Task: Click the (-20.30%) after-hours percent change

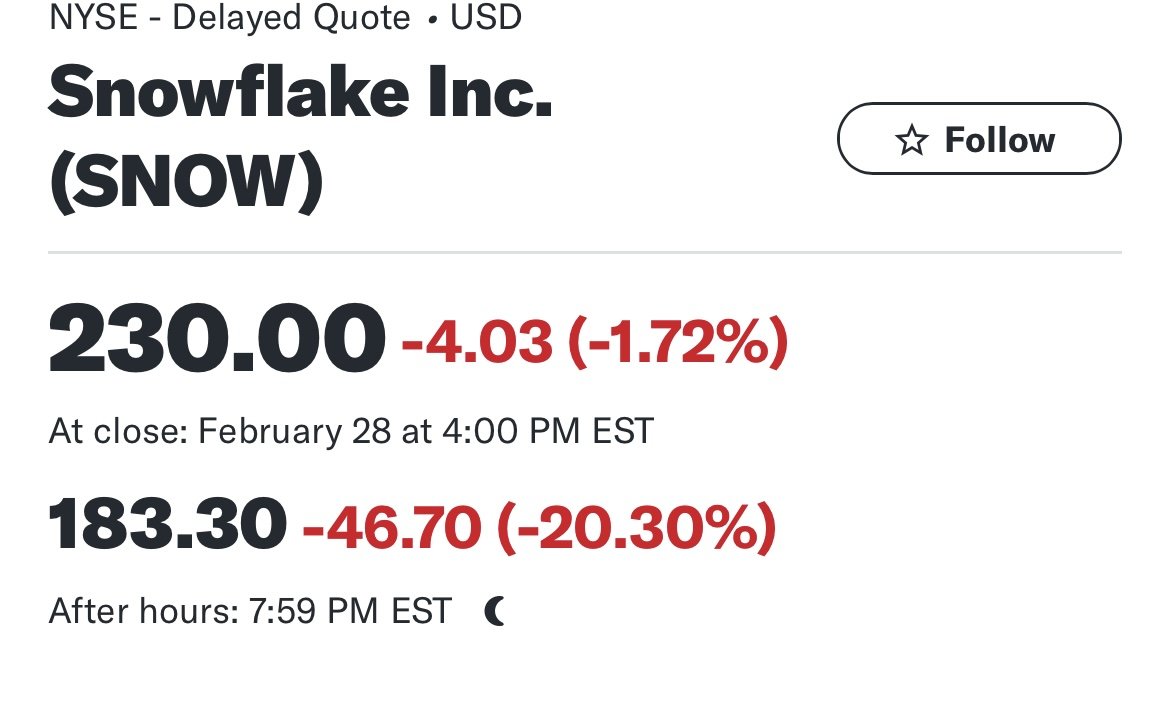Action: tap(637, 527)
